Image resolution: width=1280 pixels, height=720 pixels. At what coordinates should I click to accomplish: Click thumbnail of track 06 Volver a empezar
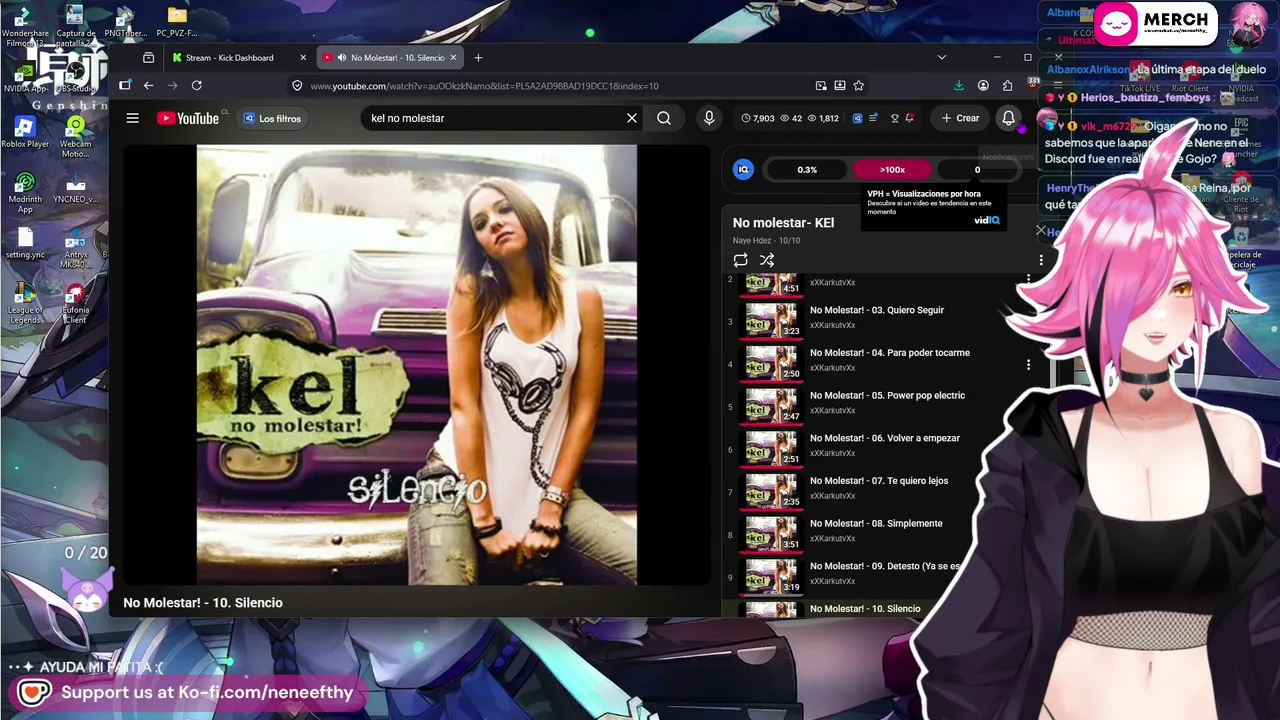(x=772, y=448)
